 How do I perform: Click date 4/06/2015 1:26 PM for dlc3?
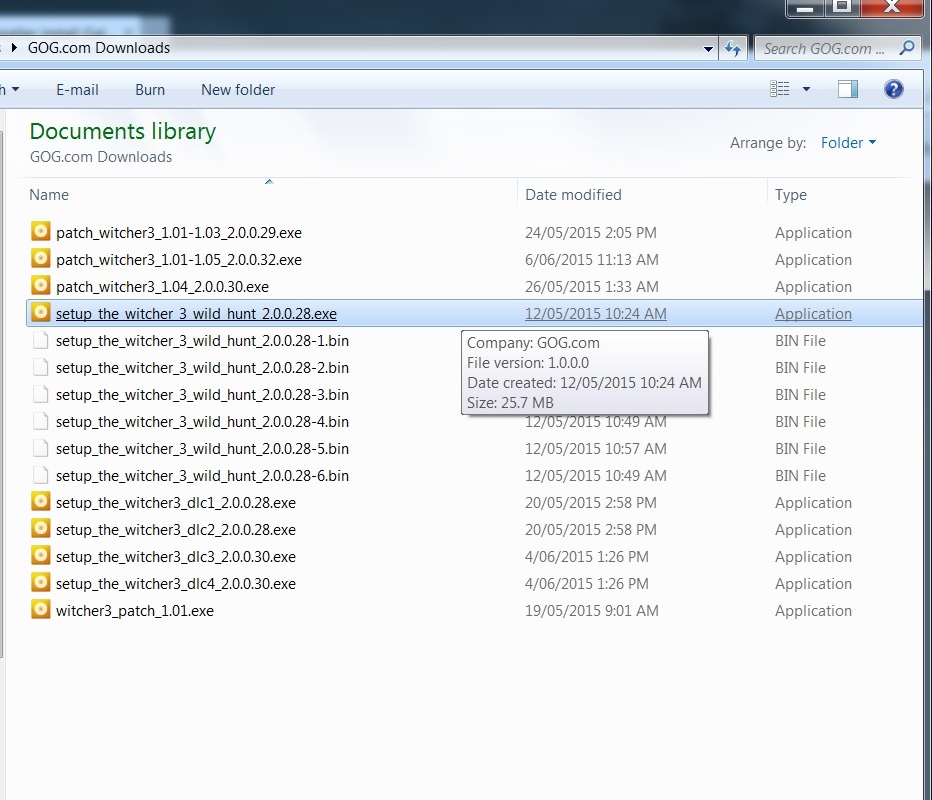(x=587, y=557)
